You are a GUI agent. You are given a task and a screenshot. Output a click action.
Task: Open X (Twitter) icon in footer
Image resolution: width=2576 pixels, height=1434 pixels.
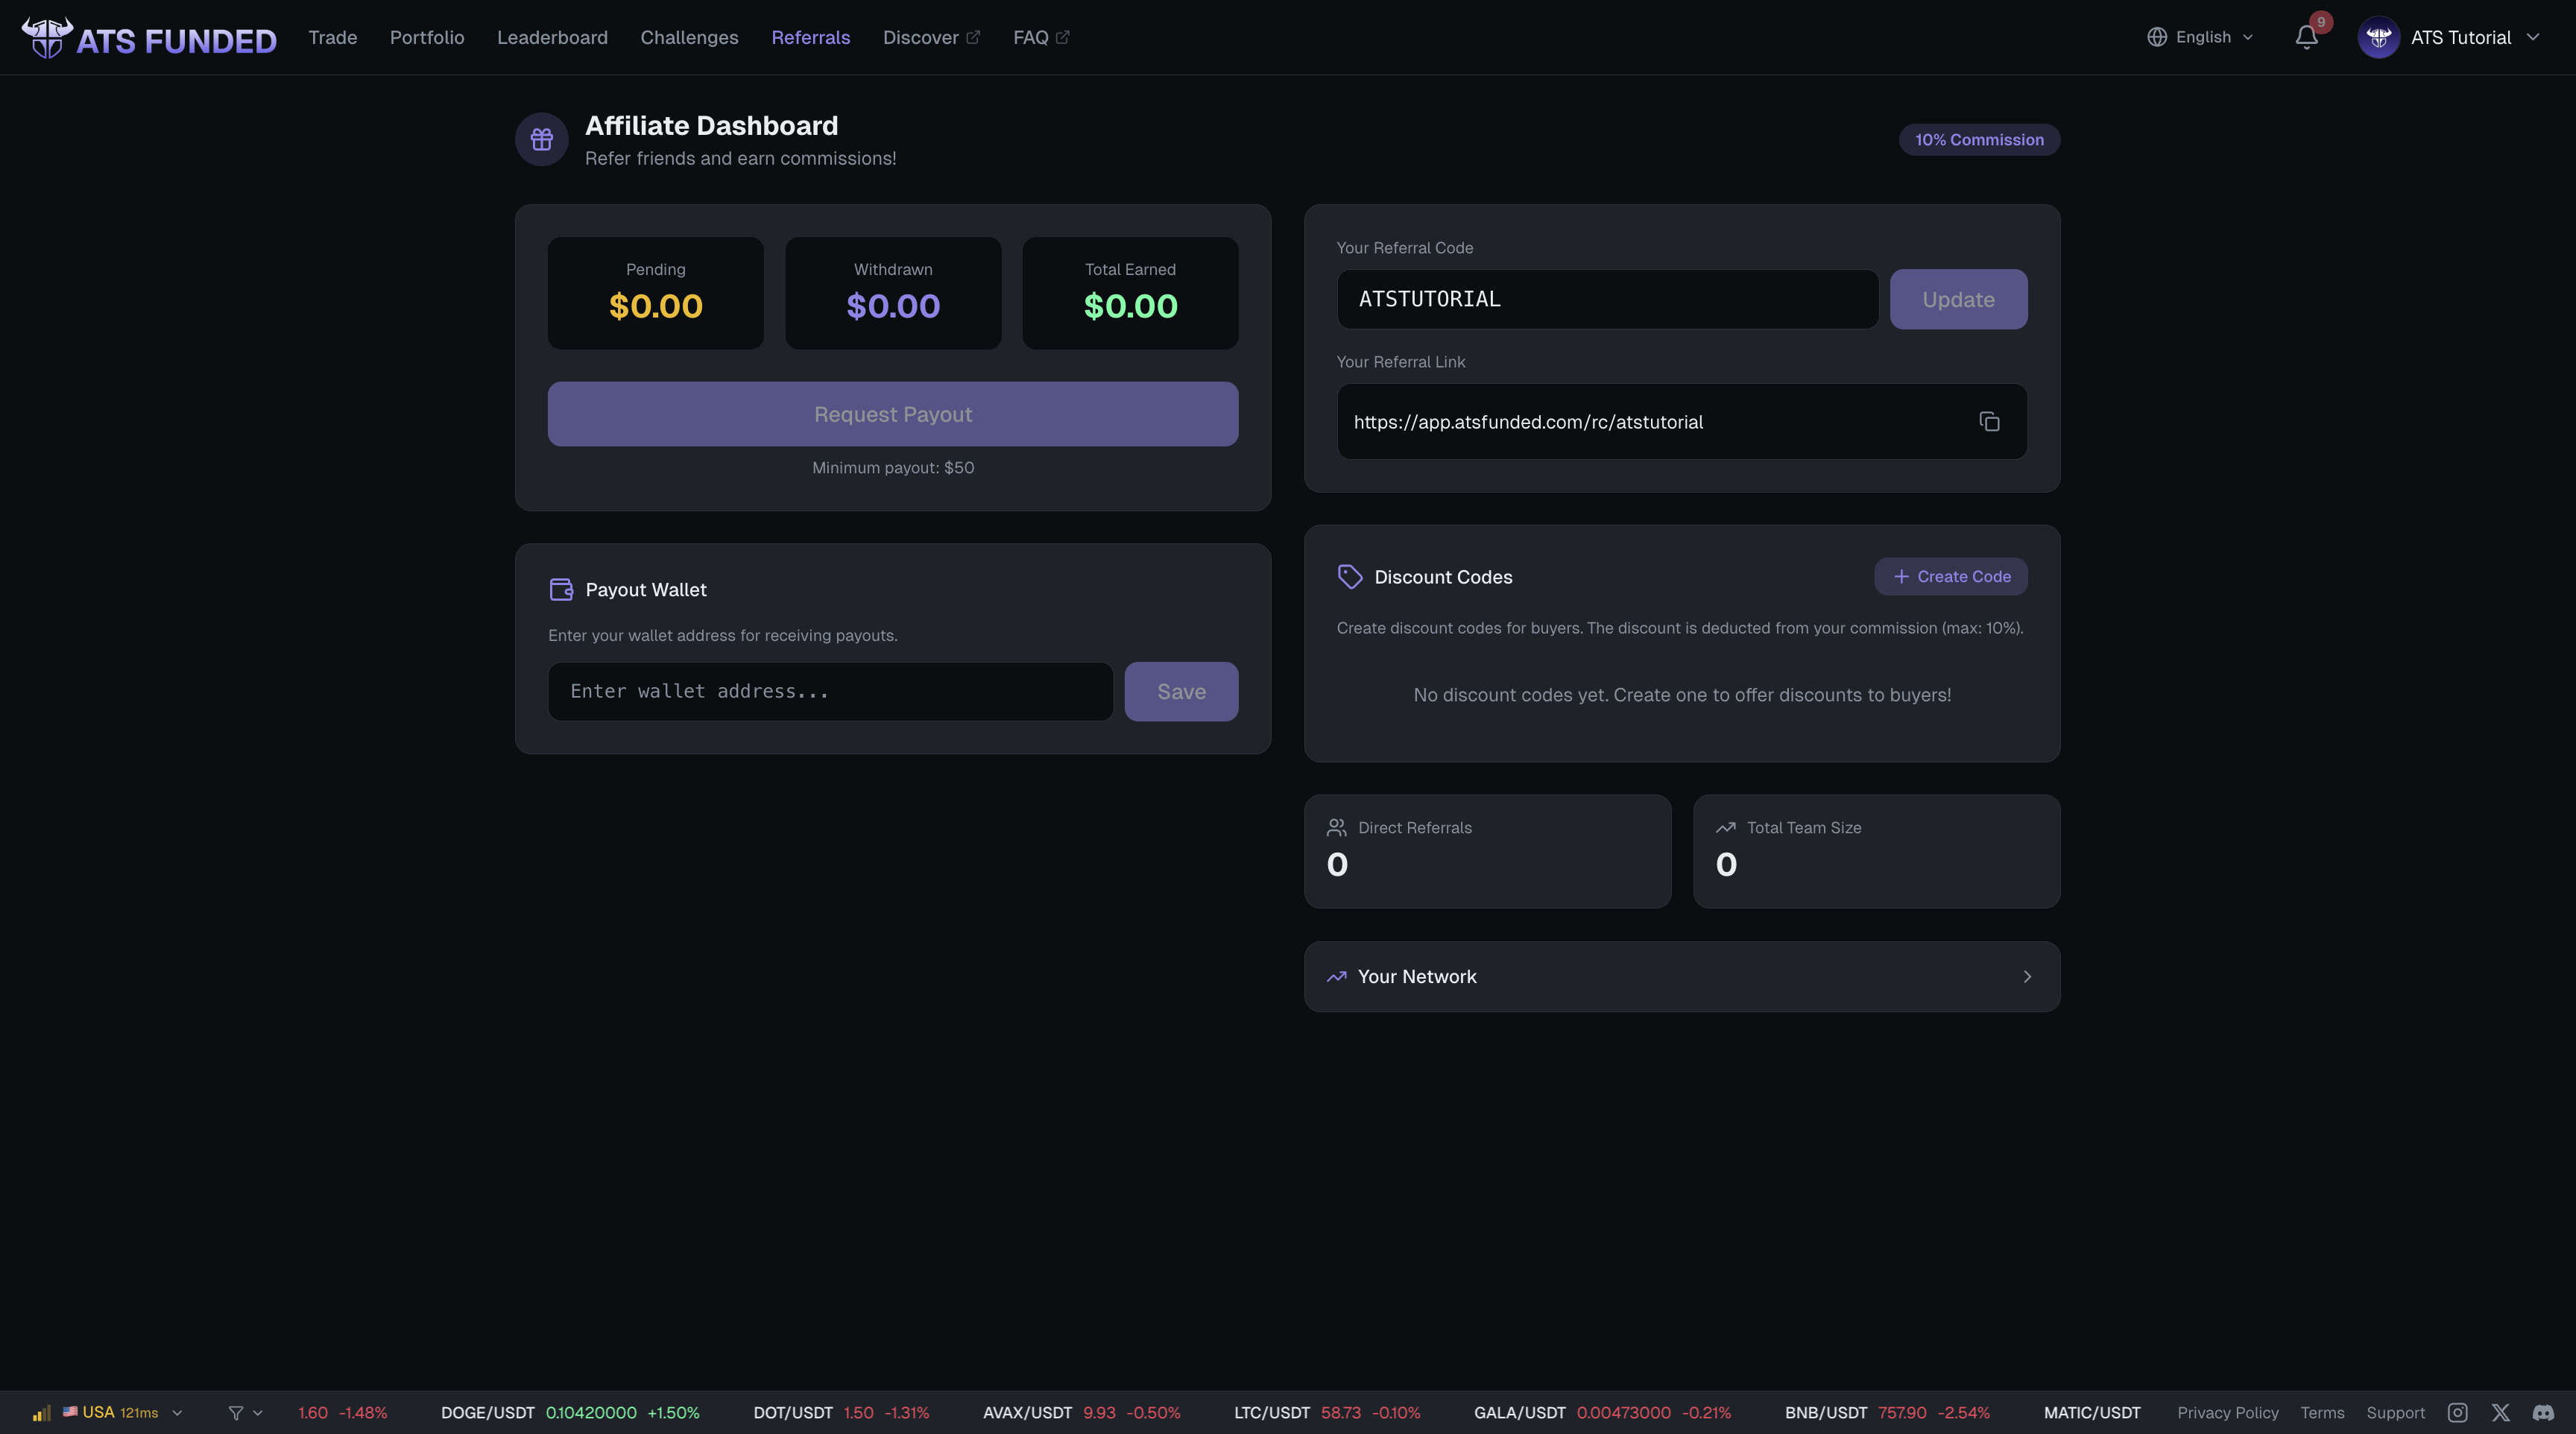point(2500,1412)
